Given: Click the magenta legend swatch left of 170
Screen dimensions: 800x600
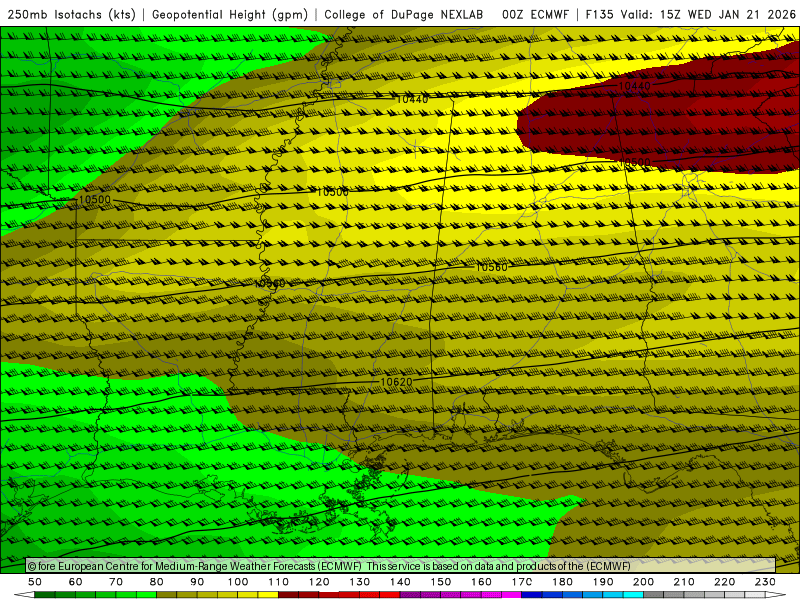Looking at the screenshot, I should point(511,595).
